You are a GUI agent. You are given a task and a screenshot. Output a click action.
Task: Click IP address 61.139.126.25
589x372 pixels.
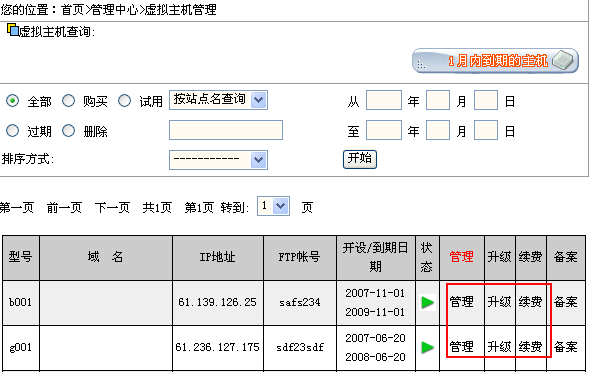[217, 302]
